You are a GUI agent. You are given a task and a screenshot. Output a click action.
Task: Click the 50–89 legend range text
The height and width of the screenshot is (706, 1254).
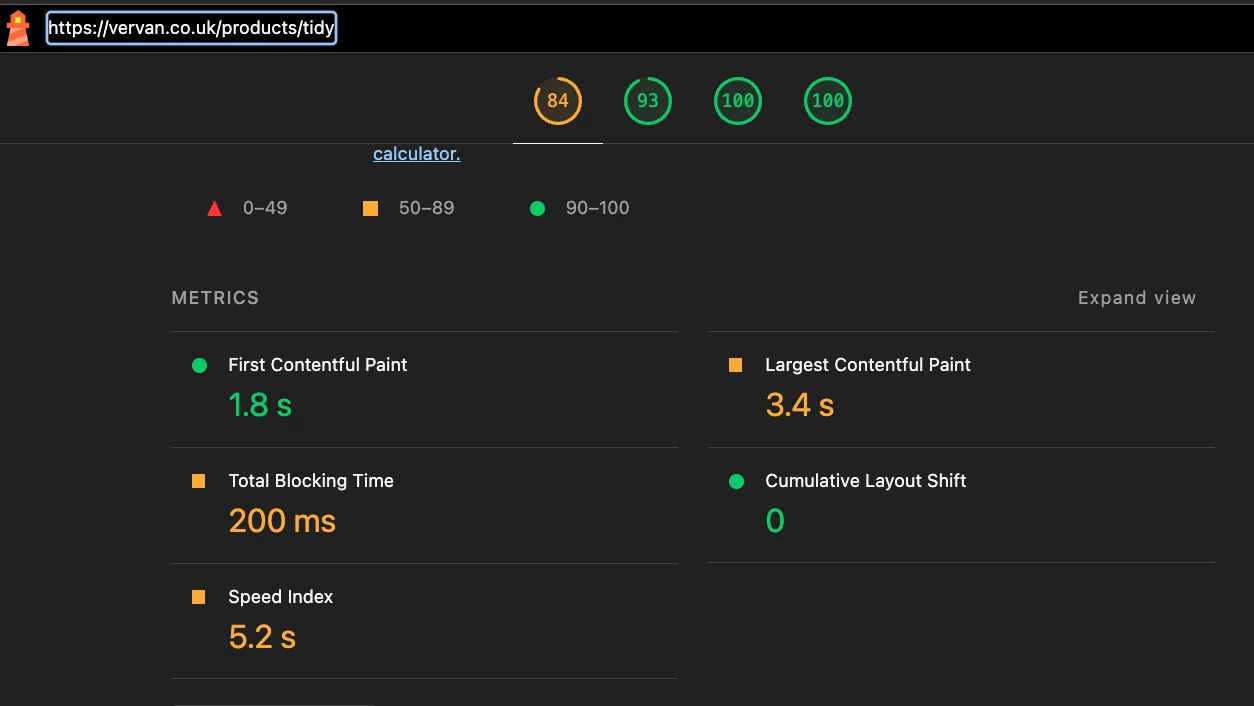426,208
